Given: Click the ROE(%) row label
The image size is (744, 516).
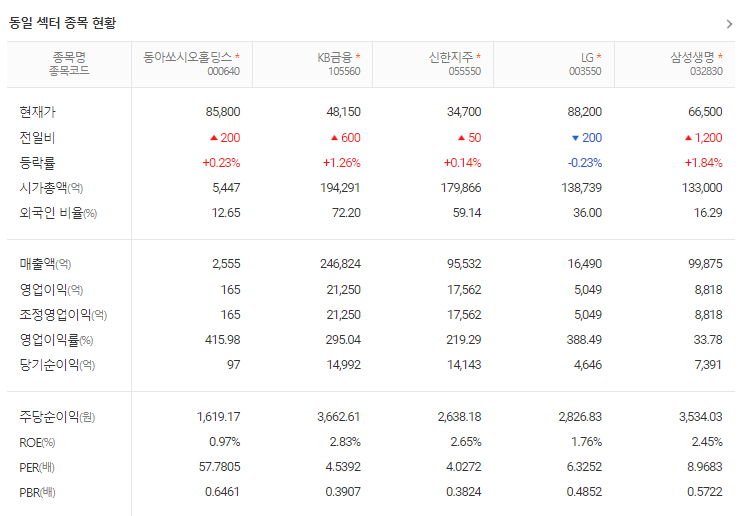Looking at the screenshot, I should point(37,442).
